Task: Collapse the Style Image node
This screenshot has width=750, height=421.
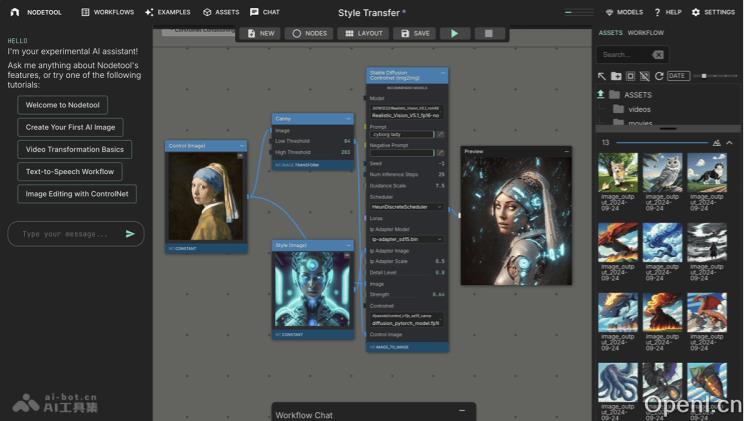Action: click(348, 245)
